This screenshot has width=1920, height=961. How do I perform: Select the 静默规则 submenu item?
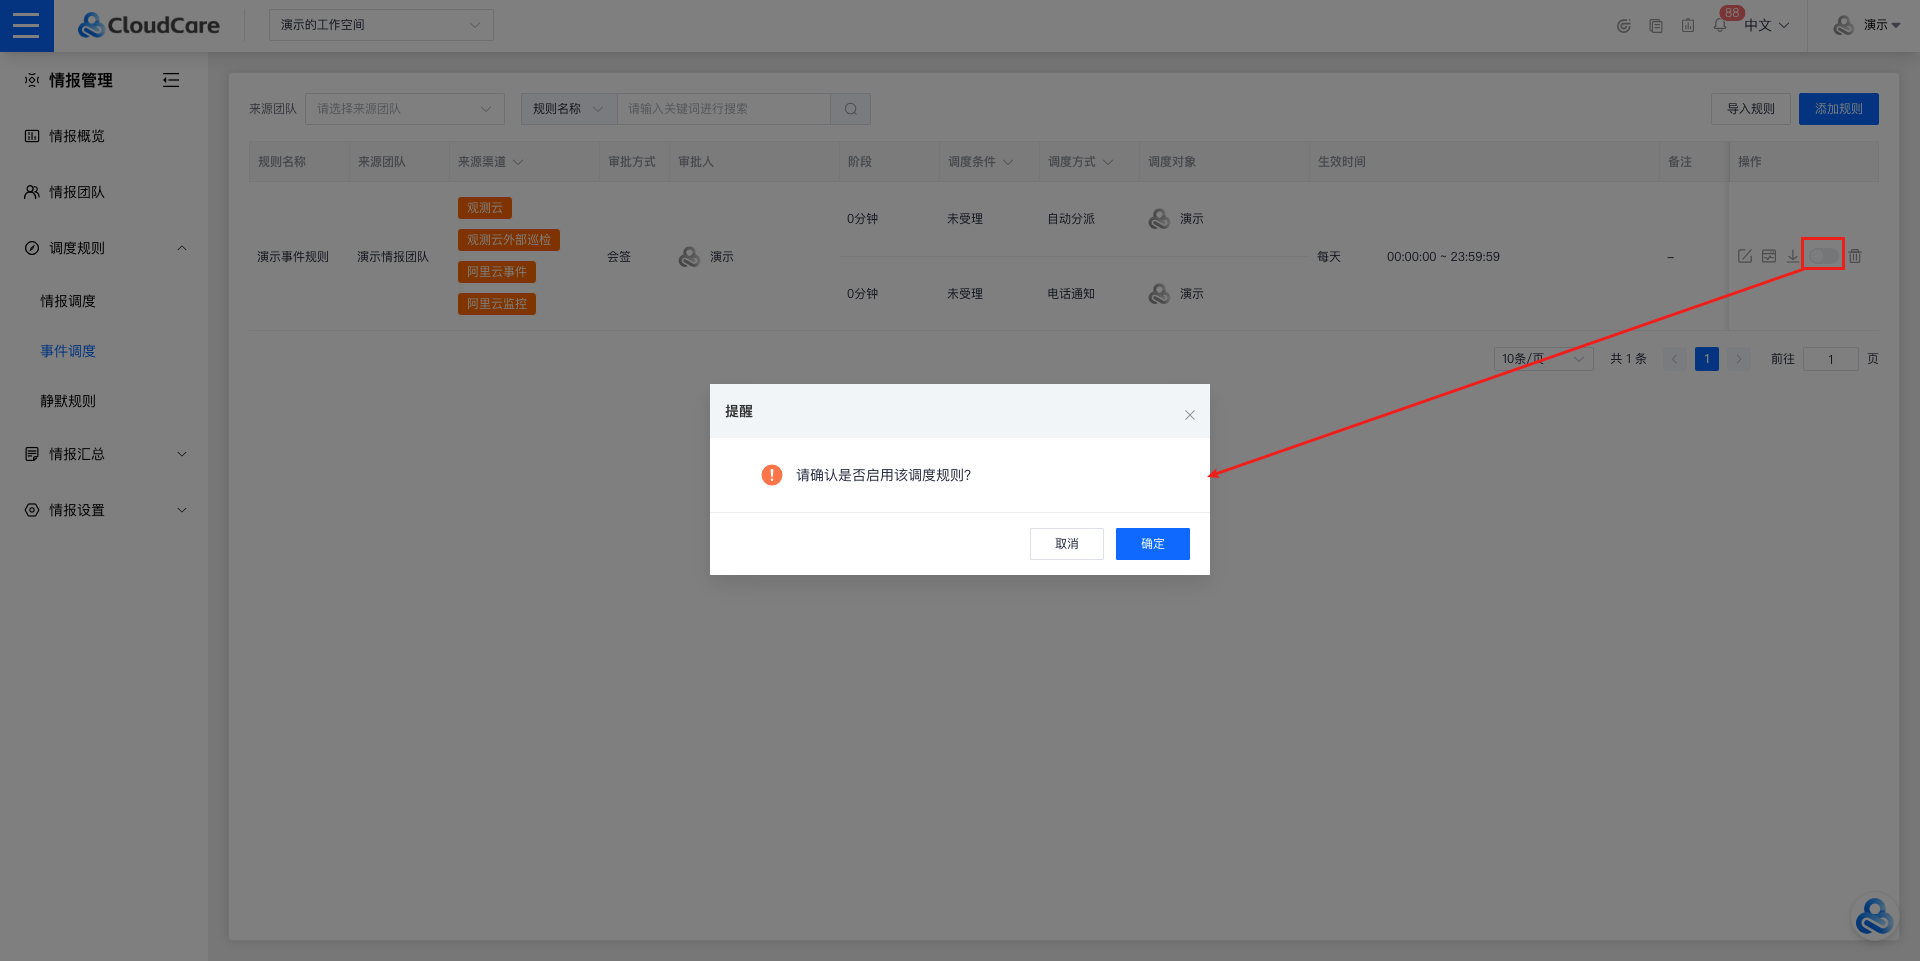click(68, 401)
